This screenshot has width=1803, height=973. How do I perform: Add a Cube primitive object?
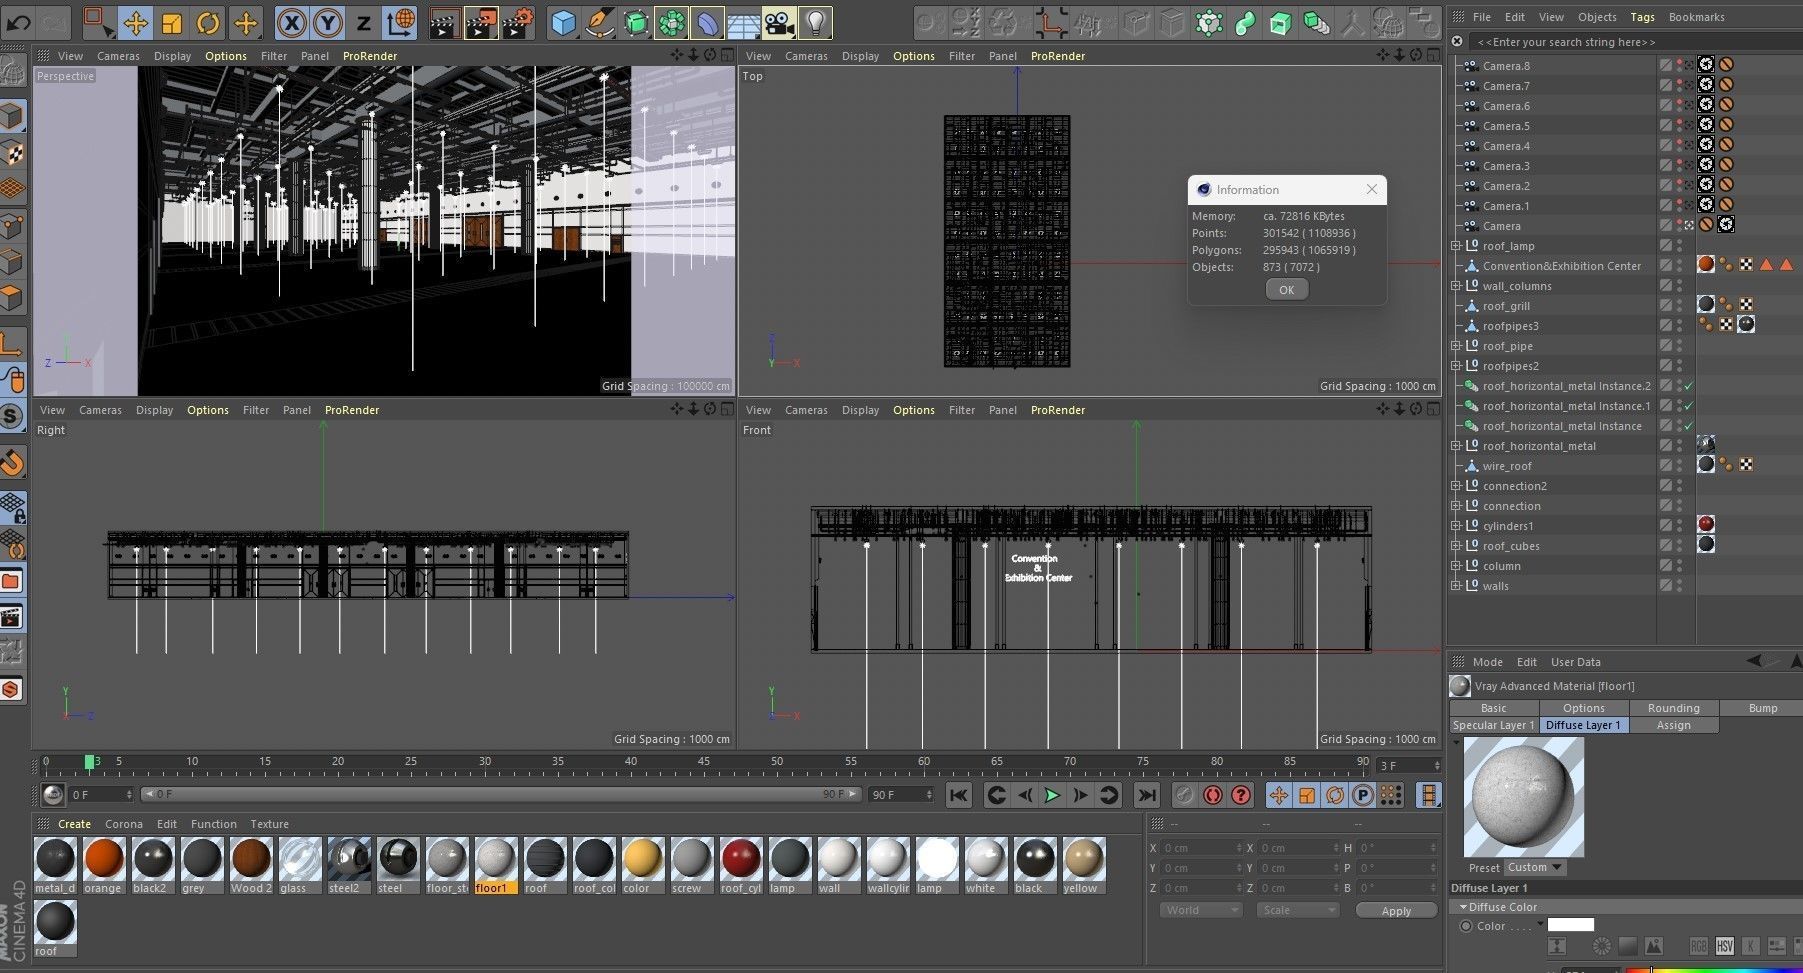coord(564,22)
